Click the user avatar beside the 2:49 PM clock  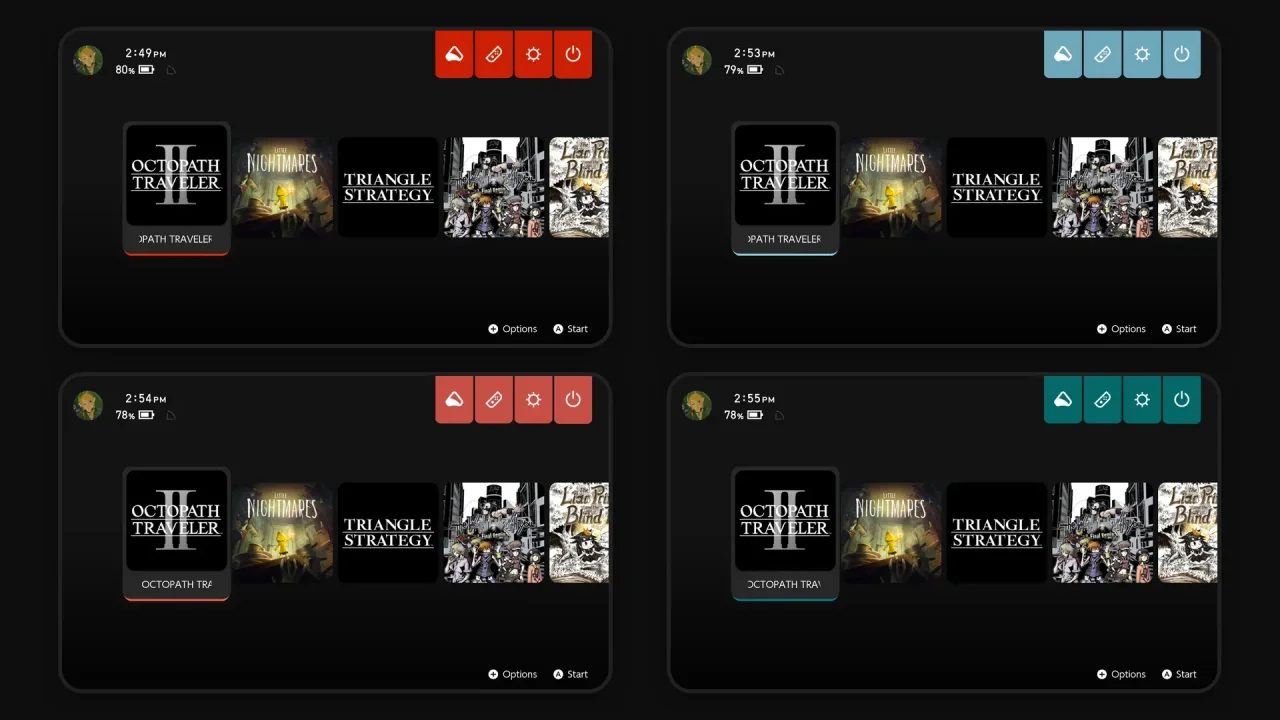pos(88,60)
